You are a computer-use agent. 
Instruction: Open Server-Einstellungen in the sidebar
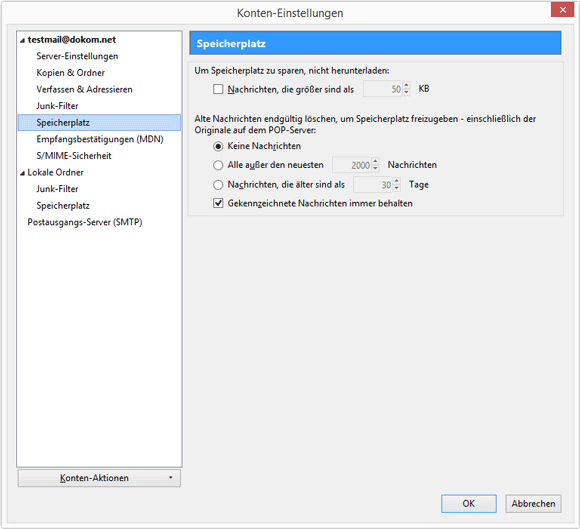(x=77, y=56)
